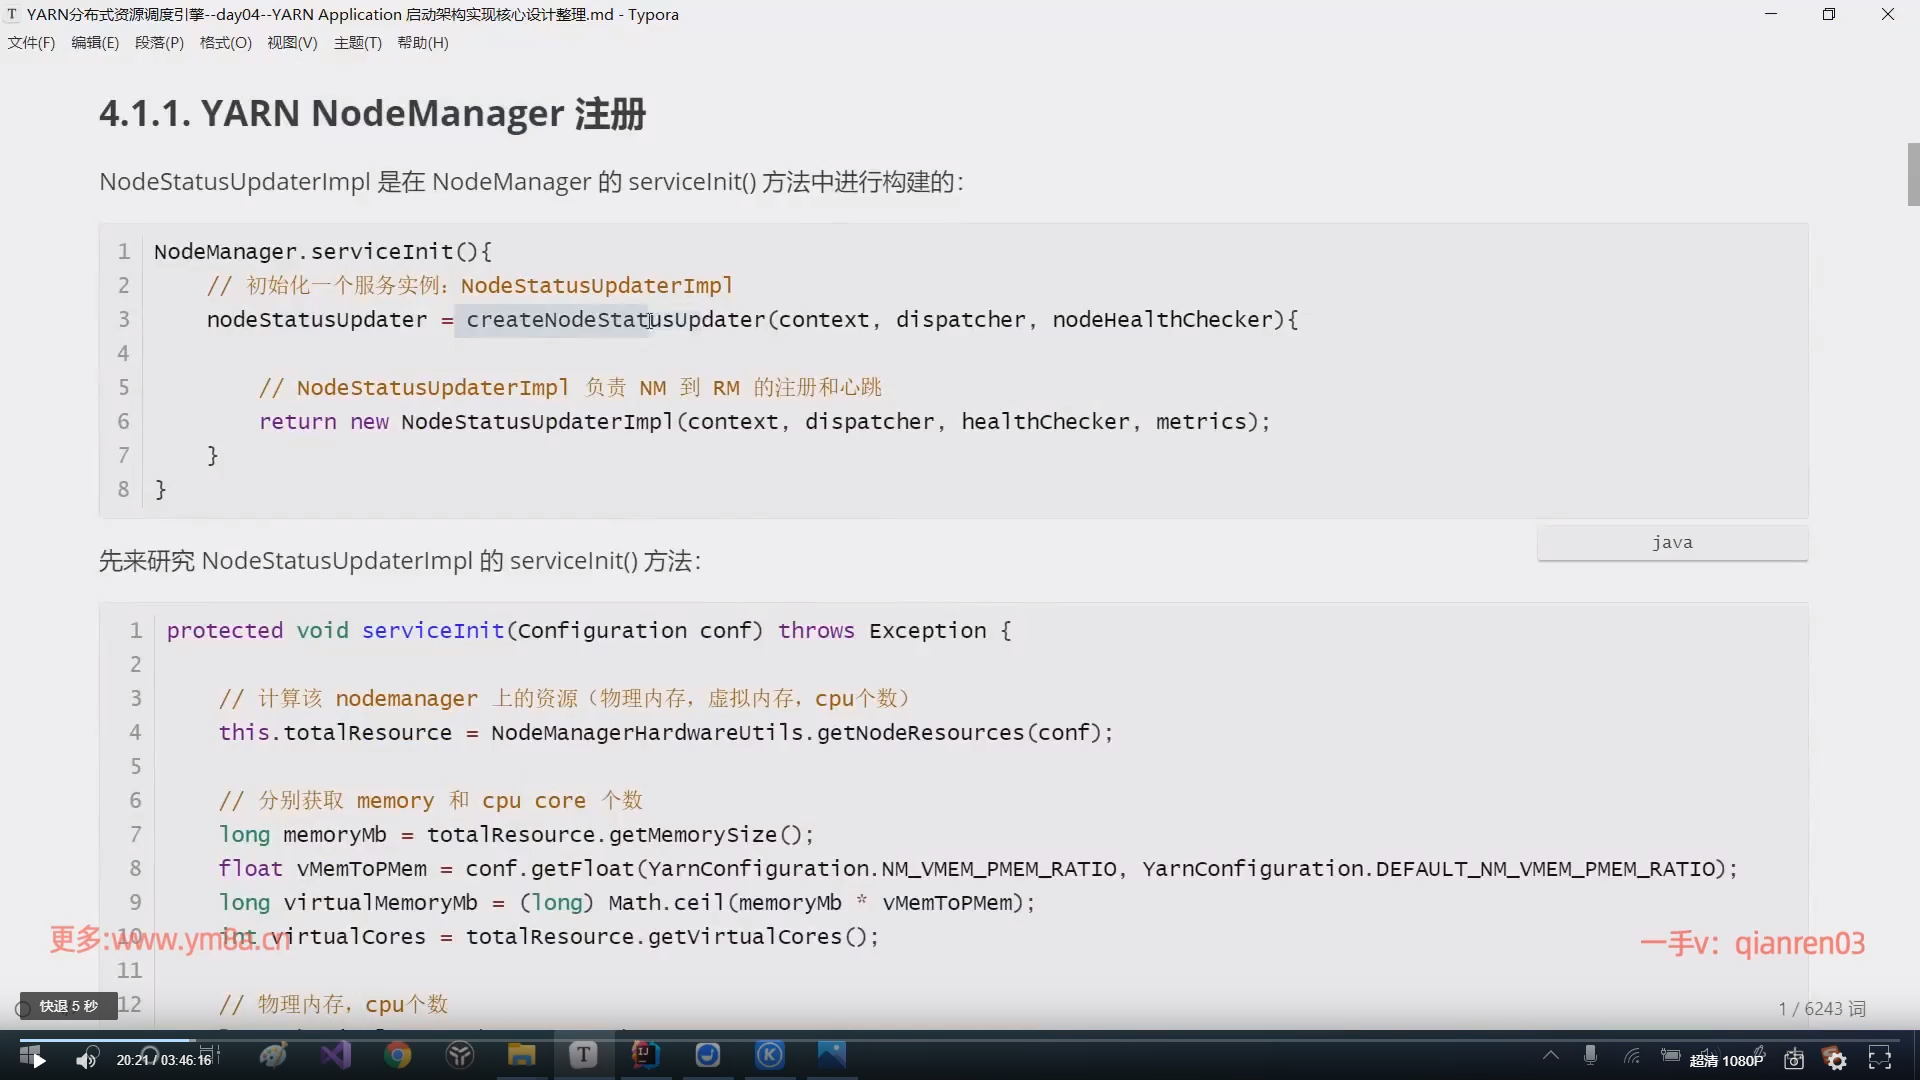
Task: Open the java language selector on the code block
Action: (x=1672, y=542)
